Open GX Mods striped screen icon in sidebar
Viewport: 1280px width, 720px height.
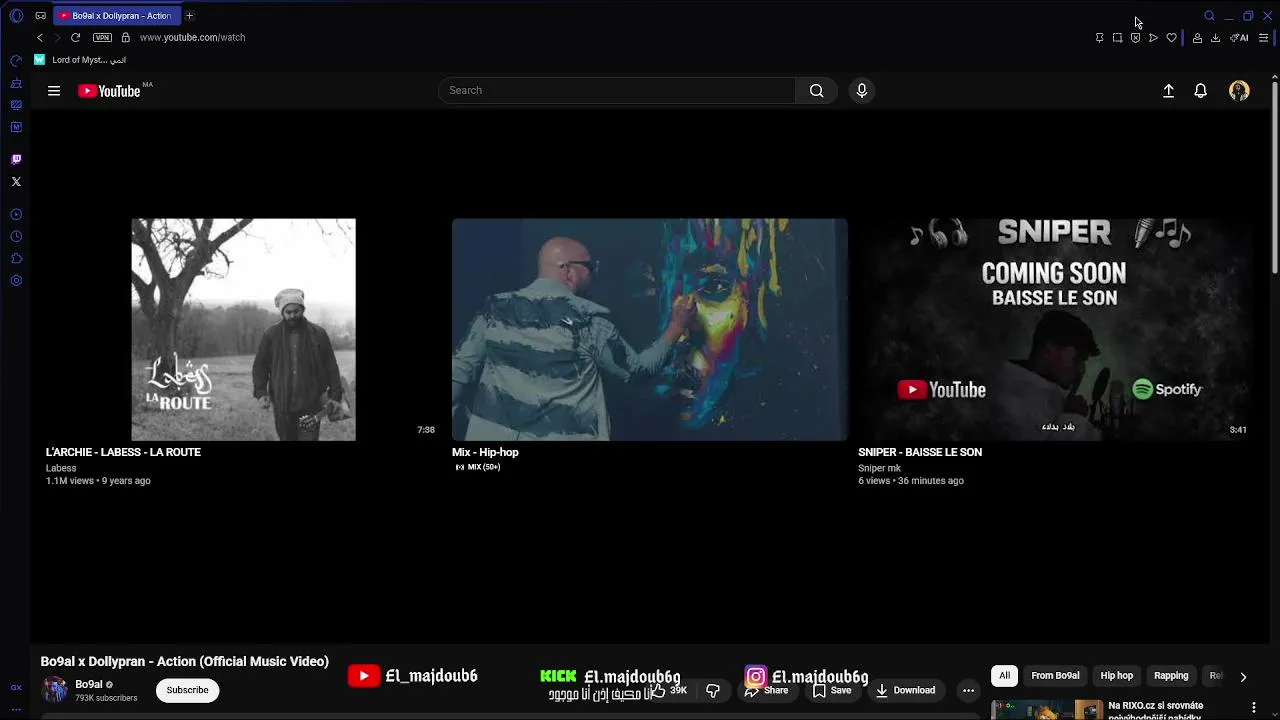(16, 105)
